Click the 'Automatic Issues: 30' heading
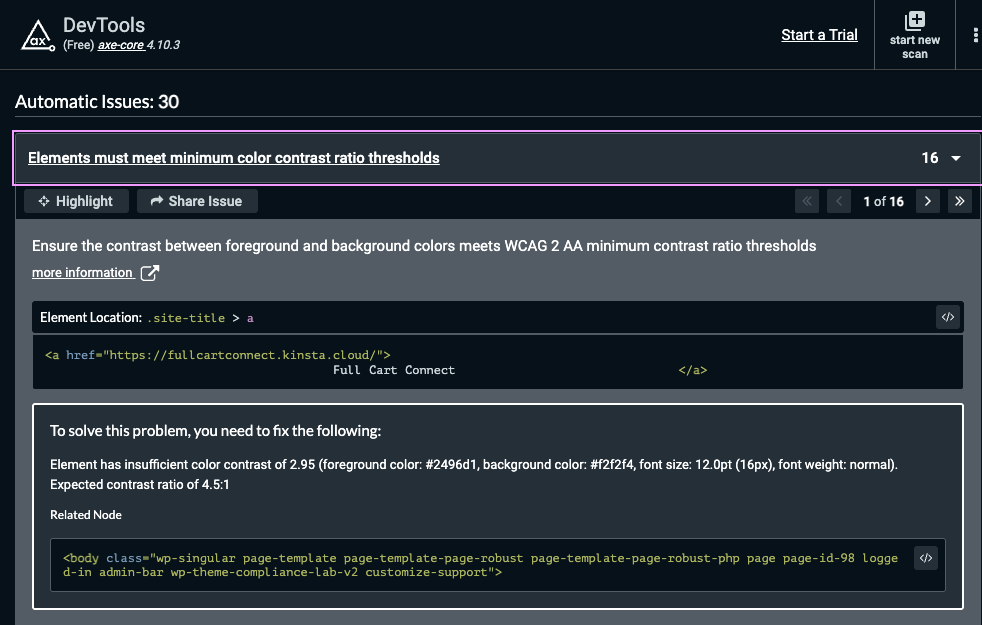 point(97,101)
